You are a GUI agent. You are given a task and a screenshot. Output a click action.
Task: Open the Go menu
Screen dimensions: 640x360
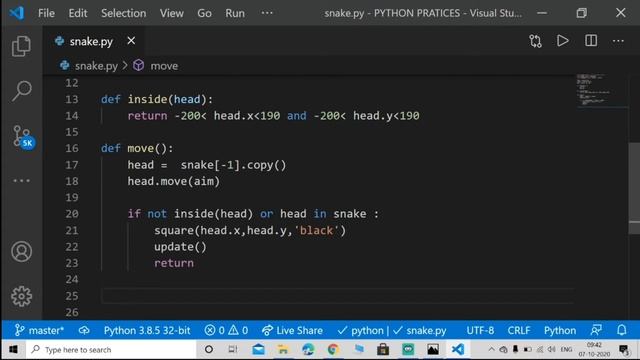(204, 13)
